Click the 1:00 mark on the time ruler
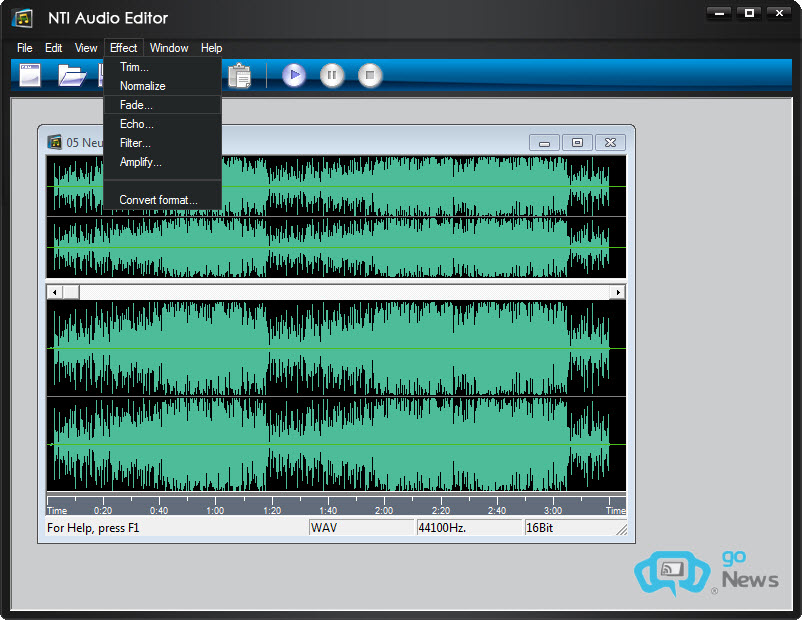This screenshot has height=620, width=802. click(215, 511)
